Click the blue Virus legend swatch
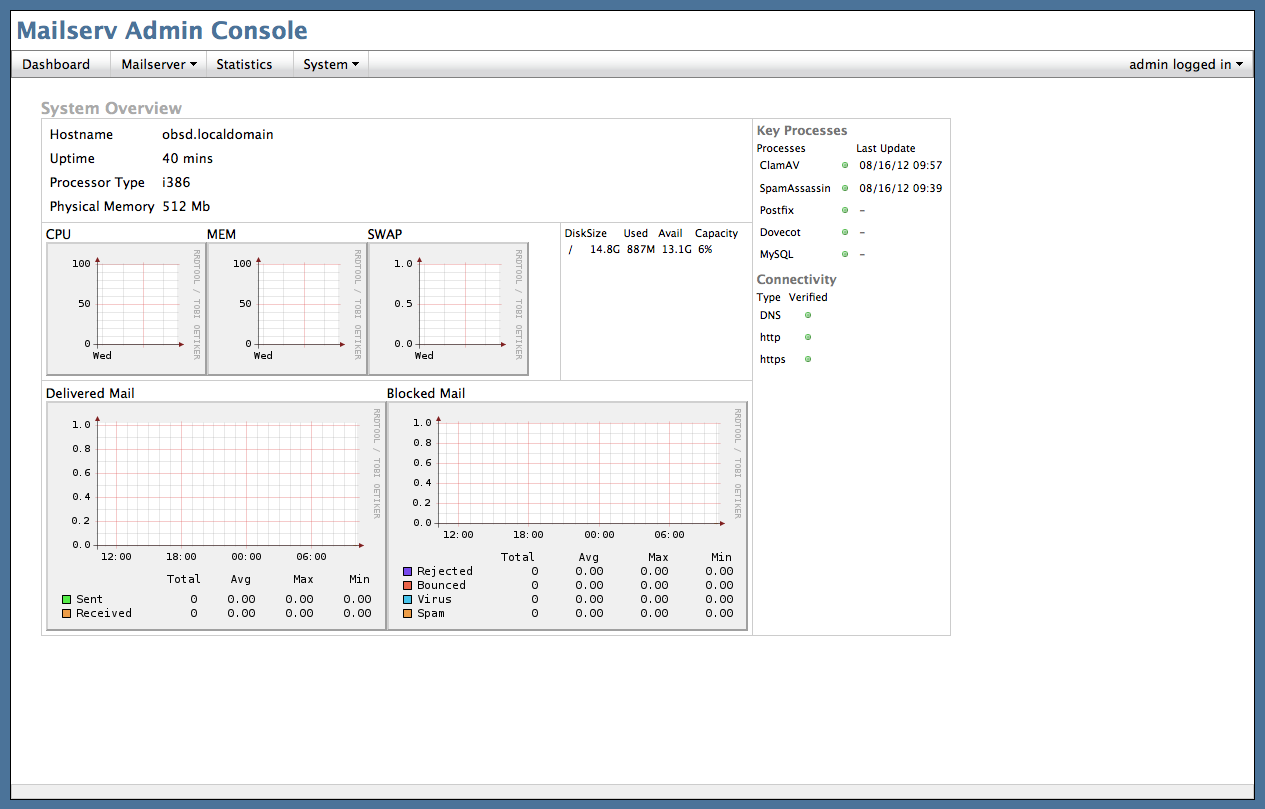The image size is (1265, 809). (408, 600)
